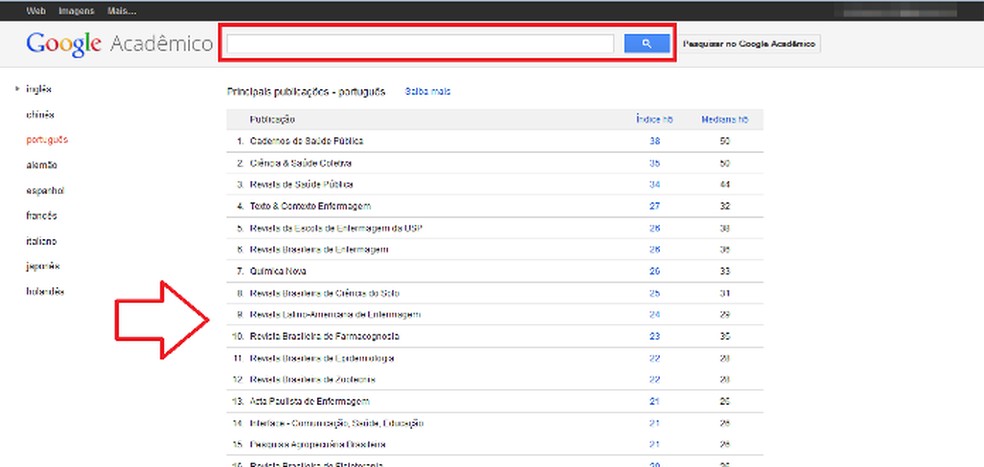Select holandês in the language sidebar
Image resolution: width=984 pixels, height=467 pixels.
[x=45, y=291]
